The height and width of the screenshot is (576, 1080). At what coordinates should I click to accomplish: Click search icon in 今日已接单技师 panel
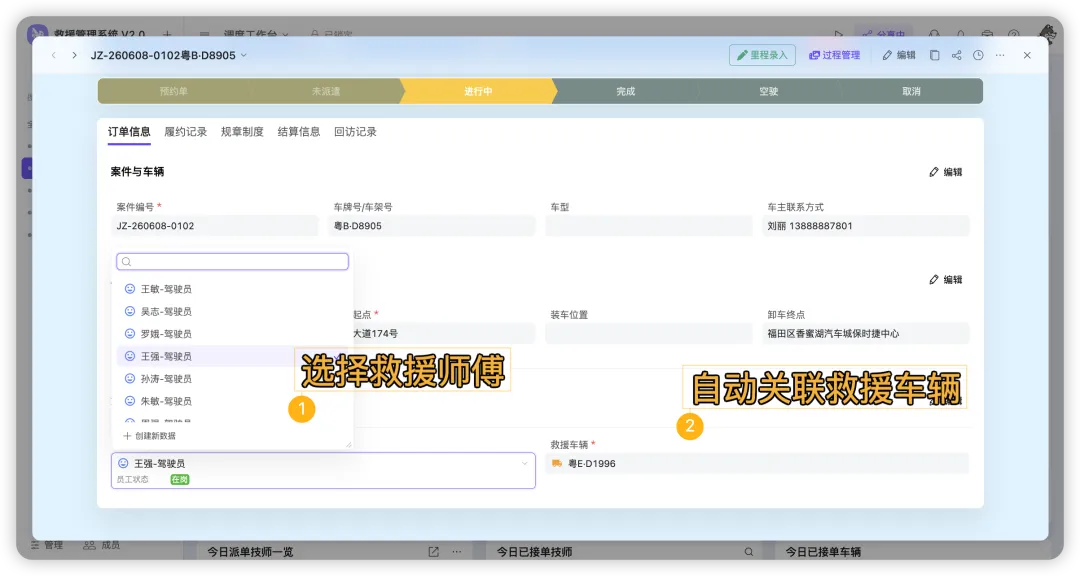click(x=749, y=552)
